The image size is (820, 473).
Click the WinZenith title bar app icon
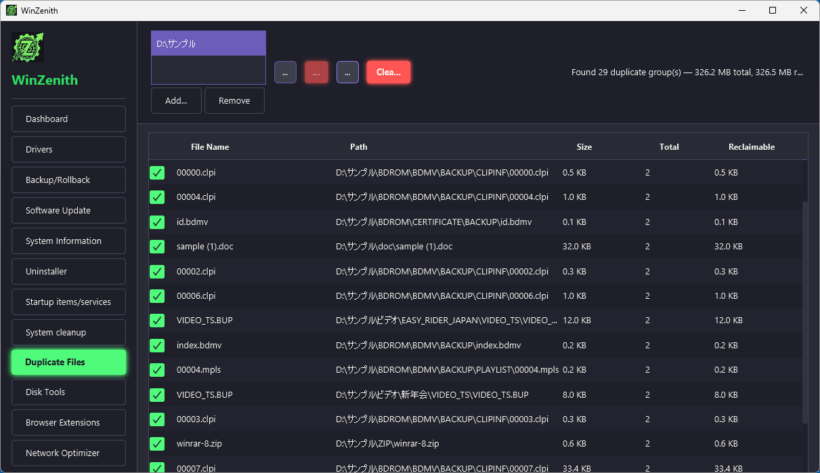coord(11,10)
